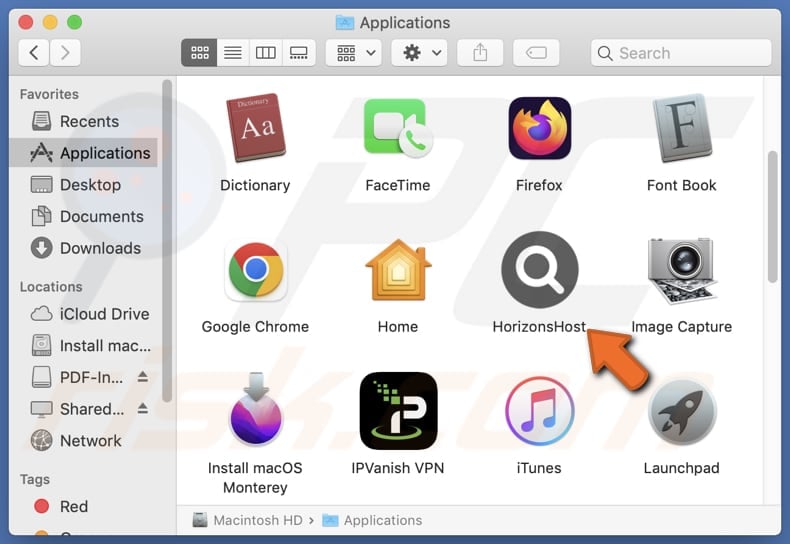This screenshot has height=544, width=790.
Task: Switch to gallery view
Action: (x=299, y=52)
